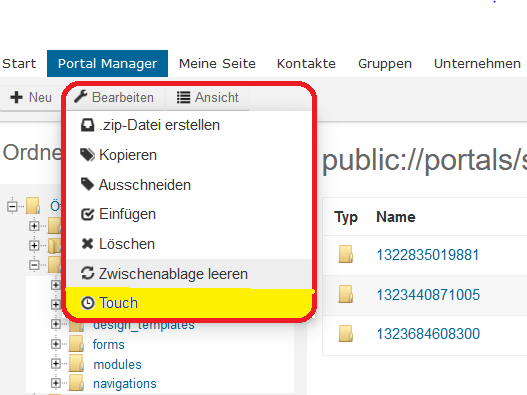Select Kopieren from the menu
The image size is (527, 395).
coord(190,155)
